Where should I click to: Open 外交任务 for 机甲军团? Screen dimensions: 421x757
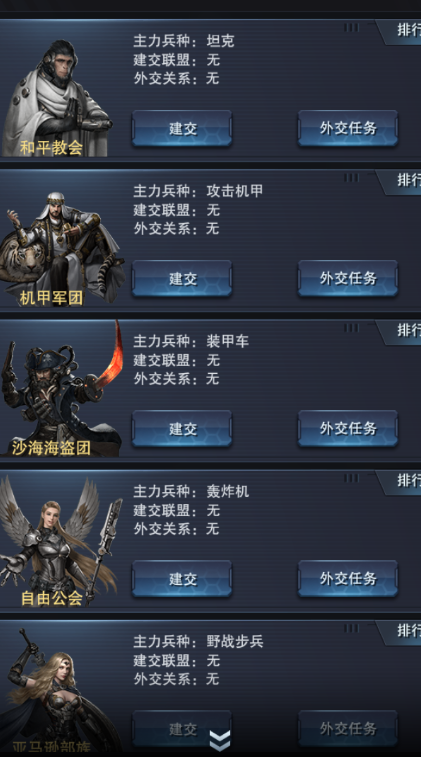coord(348,279)
